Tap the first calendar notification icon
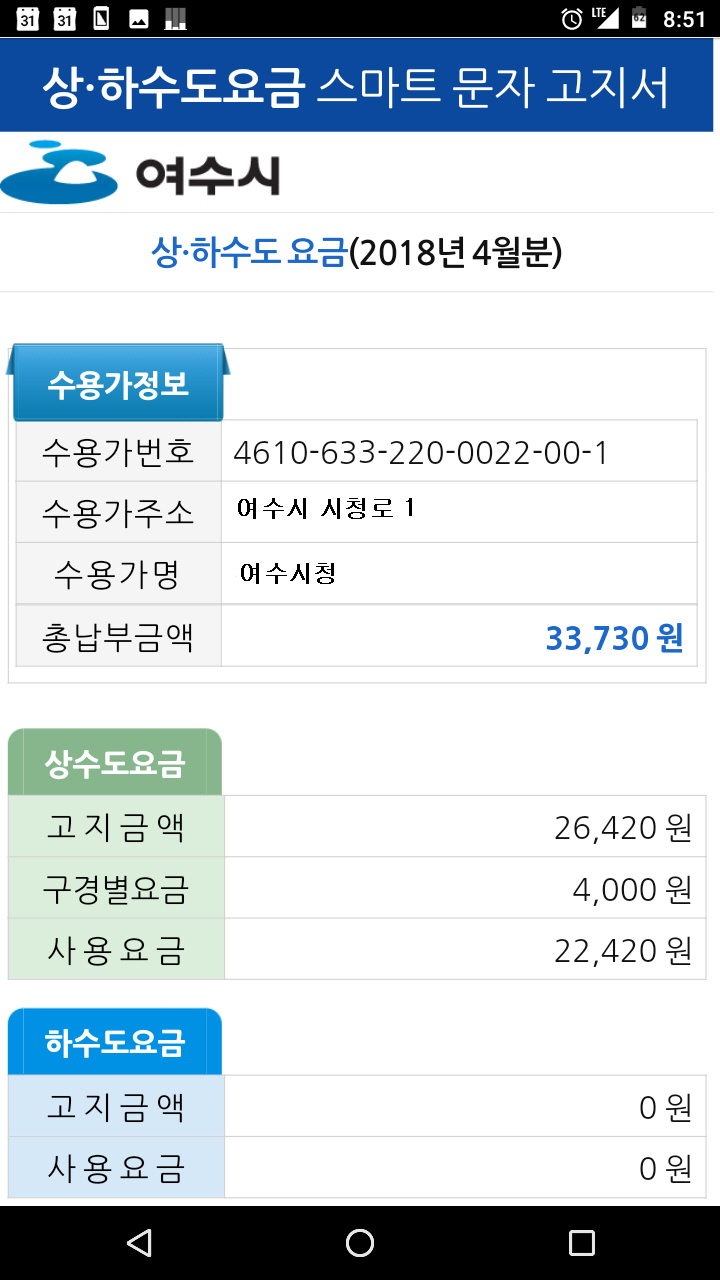 point(28,18)
